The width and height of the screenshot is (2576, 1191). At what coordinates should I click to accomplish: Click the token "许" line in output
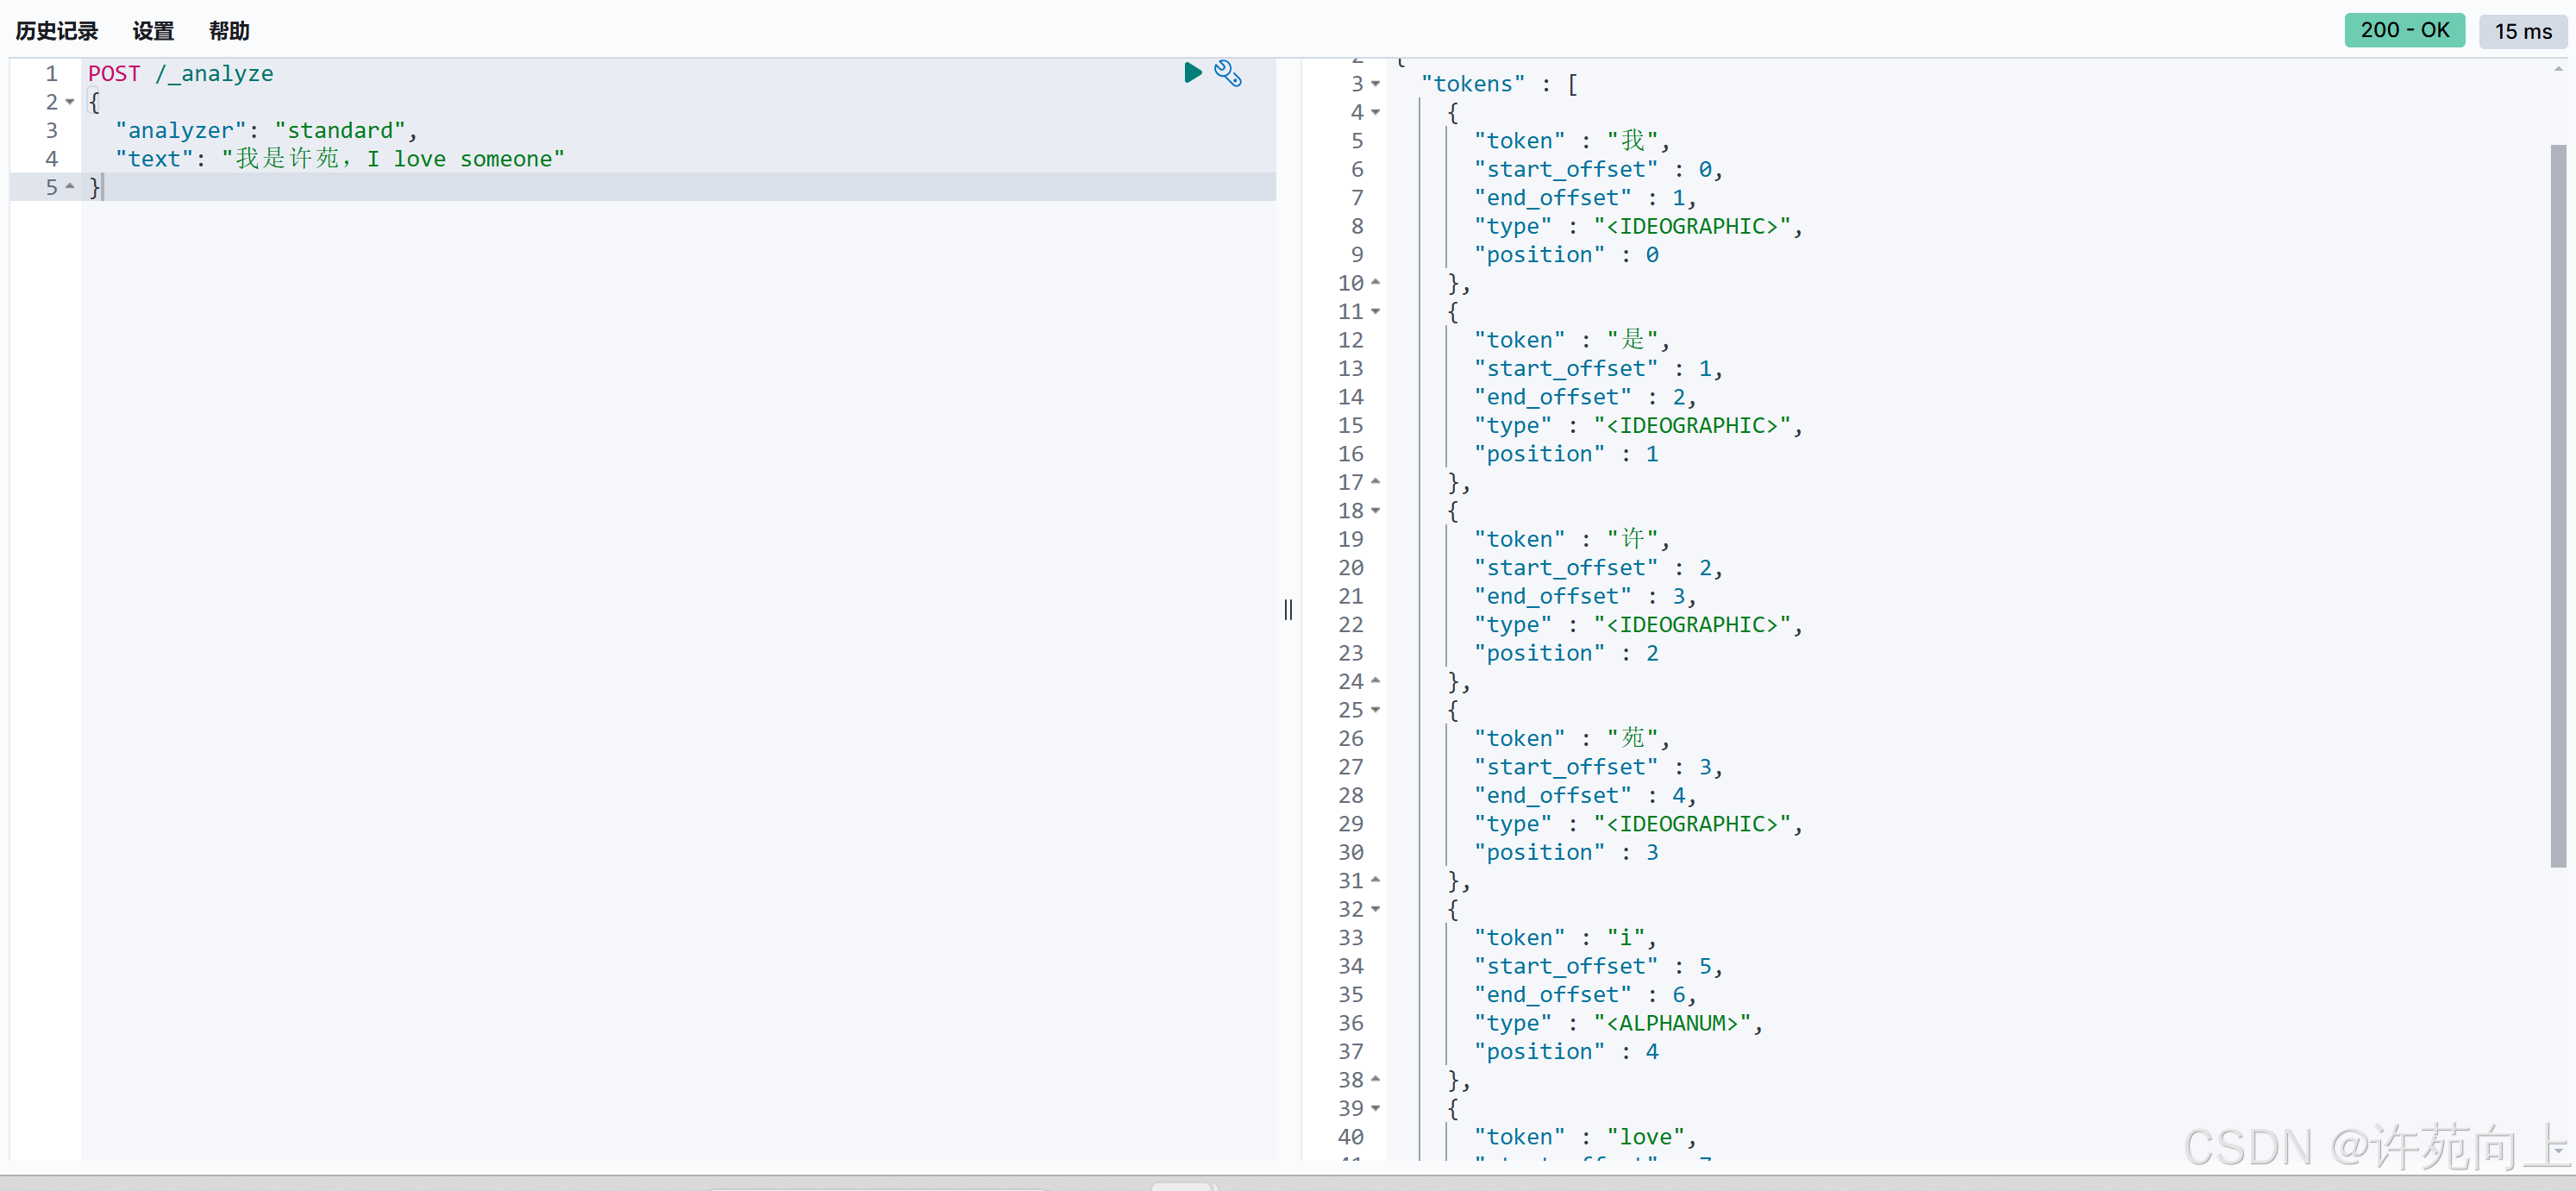click(1571, 539)
